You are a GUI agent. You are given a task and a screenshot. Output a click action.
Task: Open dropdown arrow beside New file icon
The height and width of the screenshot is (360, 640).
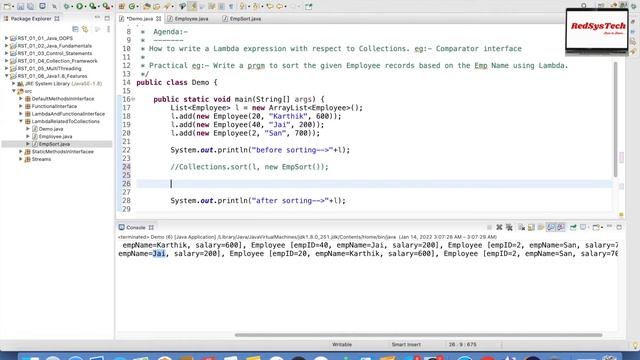[13, 7]
